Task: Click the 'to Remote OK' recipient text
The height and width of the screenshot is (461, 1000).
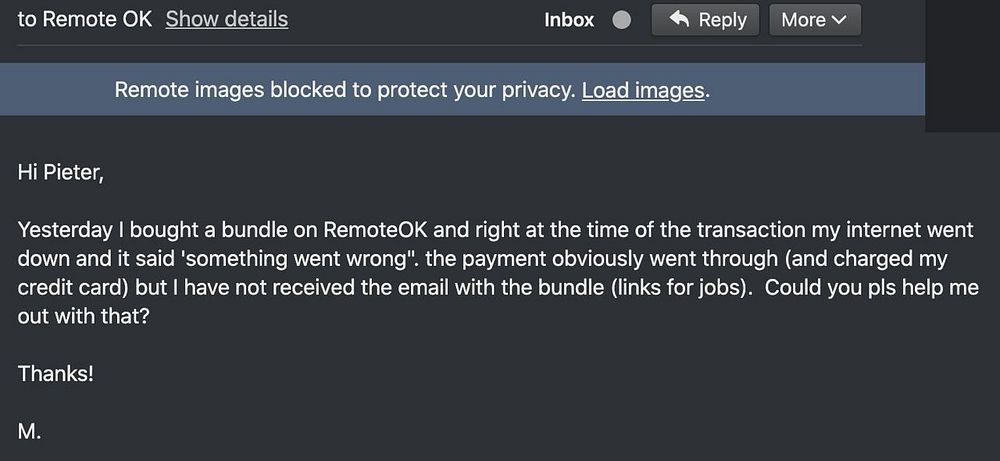Action: pyautogui.click(x=85, y=19)
